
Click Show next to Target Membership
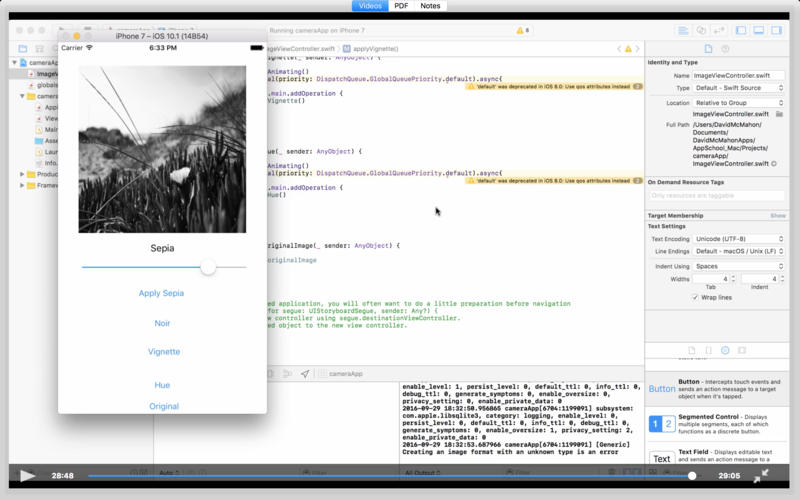[x=778, y=216]
